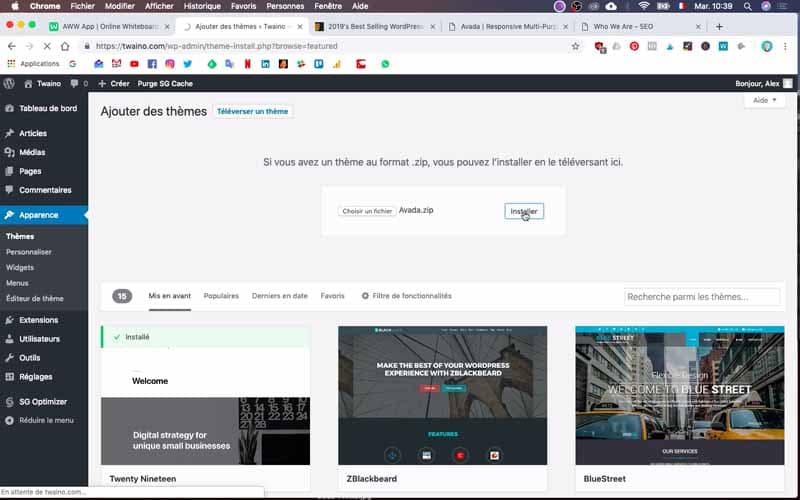Collapse sidebar with Réduire le menu

[44, 420]
